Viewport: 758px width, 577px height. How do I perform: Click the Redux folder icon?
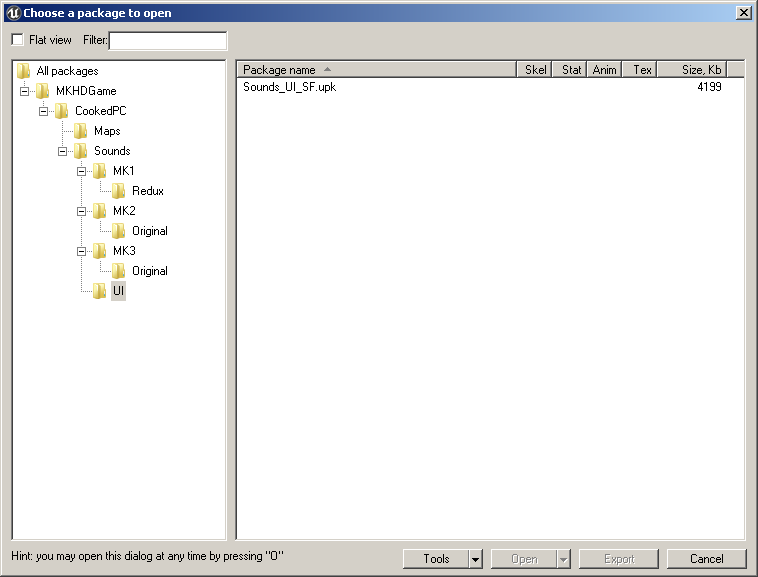[118, 191]
